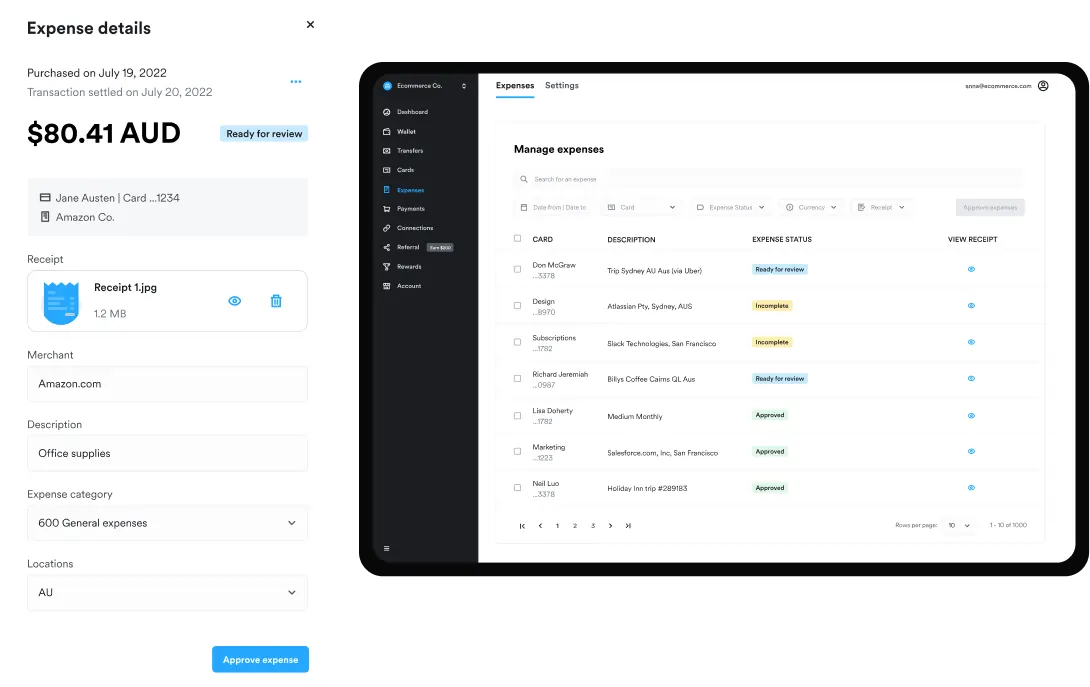Select the Lisa Doherty expense checkbox
Screen dimensions: 1090x687
tap(517, 415)
